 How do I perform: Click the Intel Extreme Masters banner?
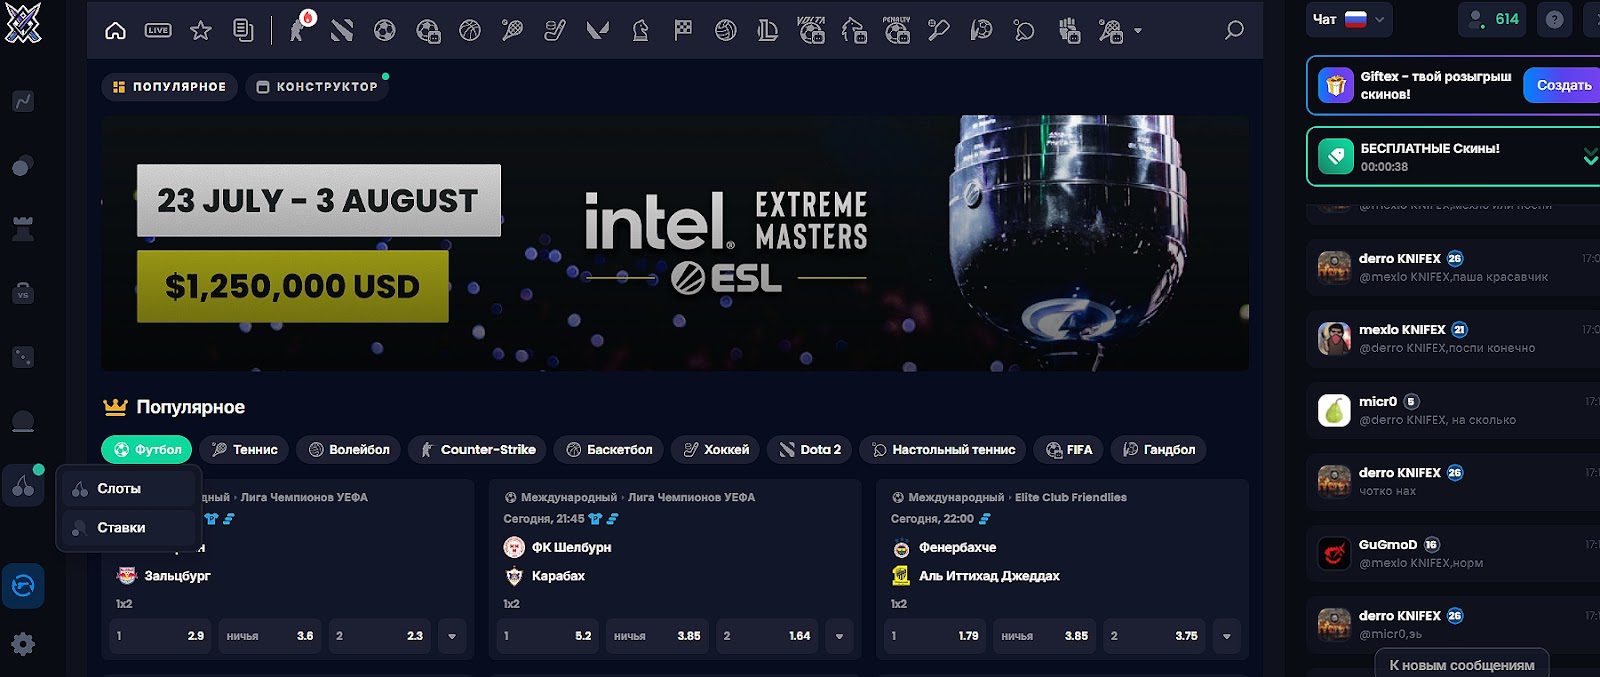[x=675, y=243]
